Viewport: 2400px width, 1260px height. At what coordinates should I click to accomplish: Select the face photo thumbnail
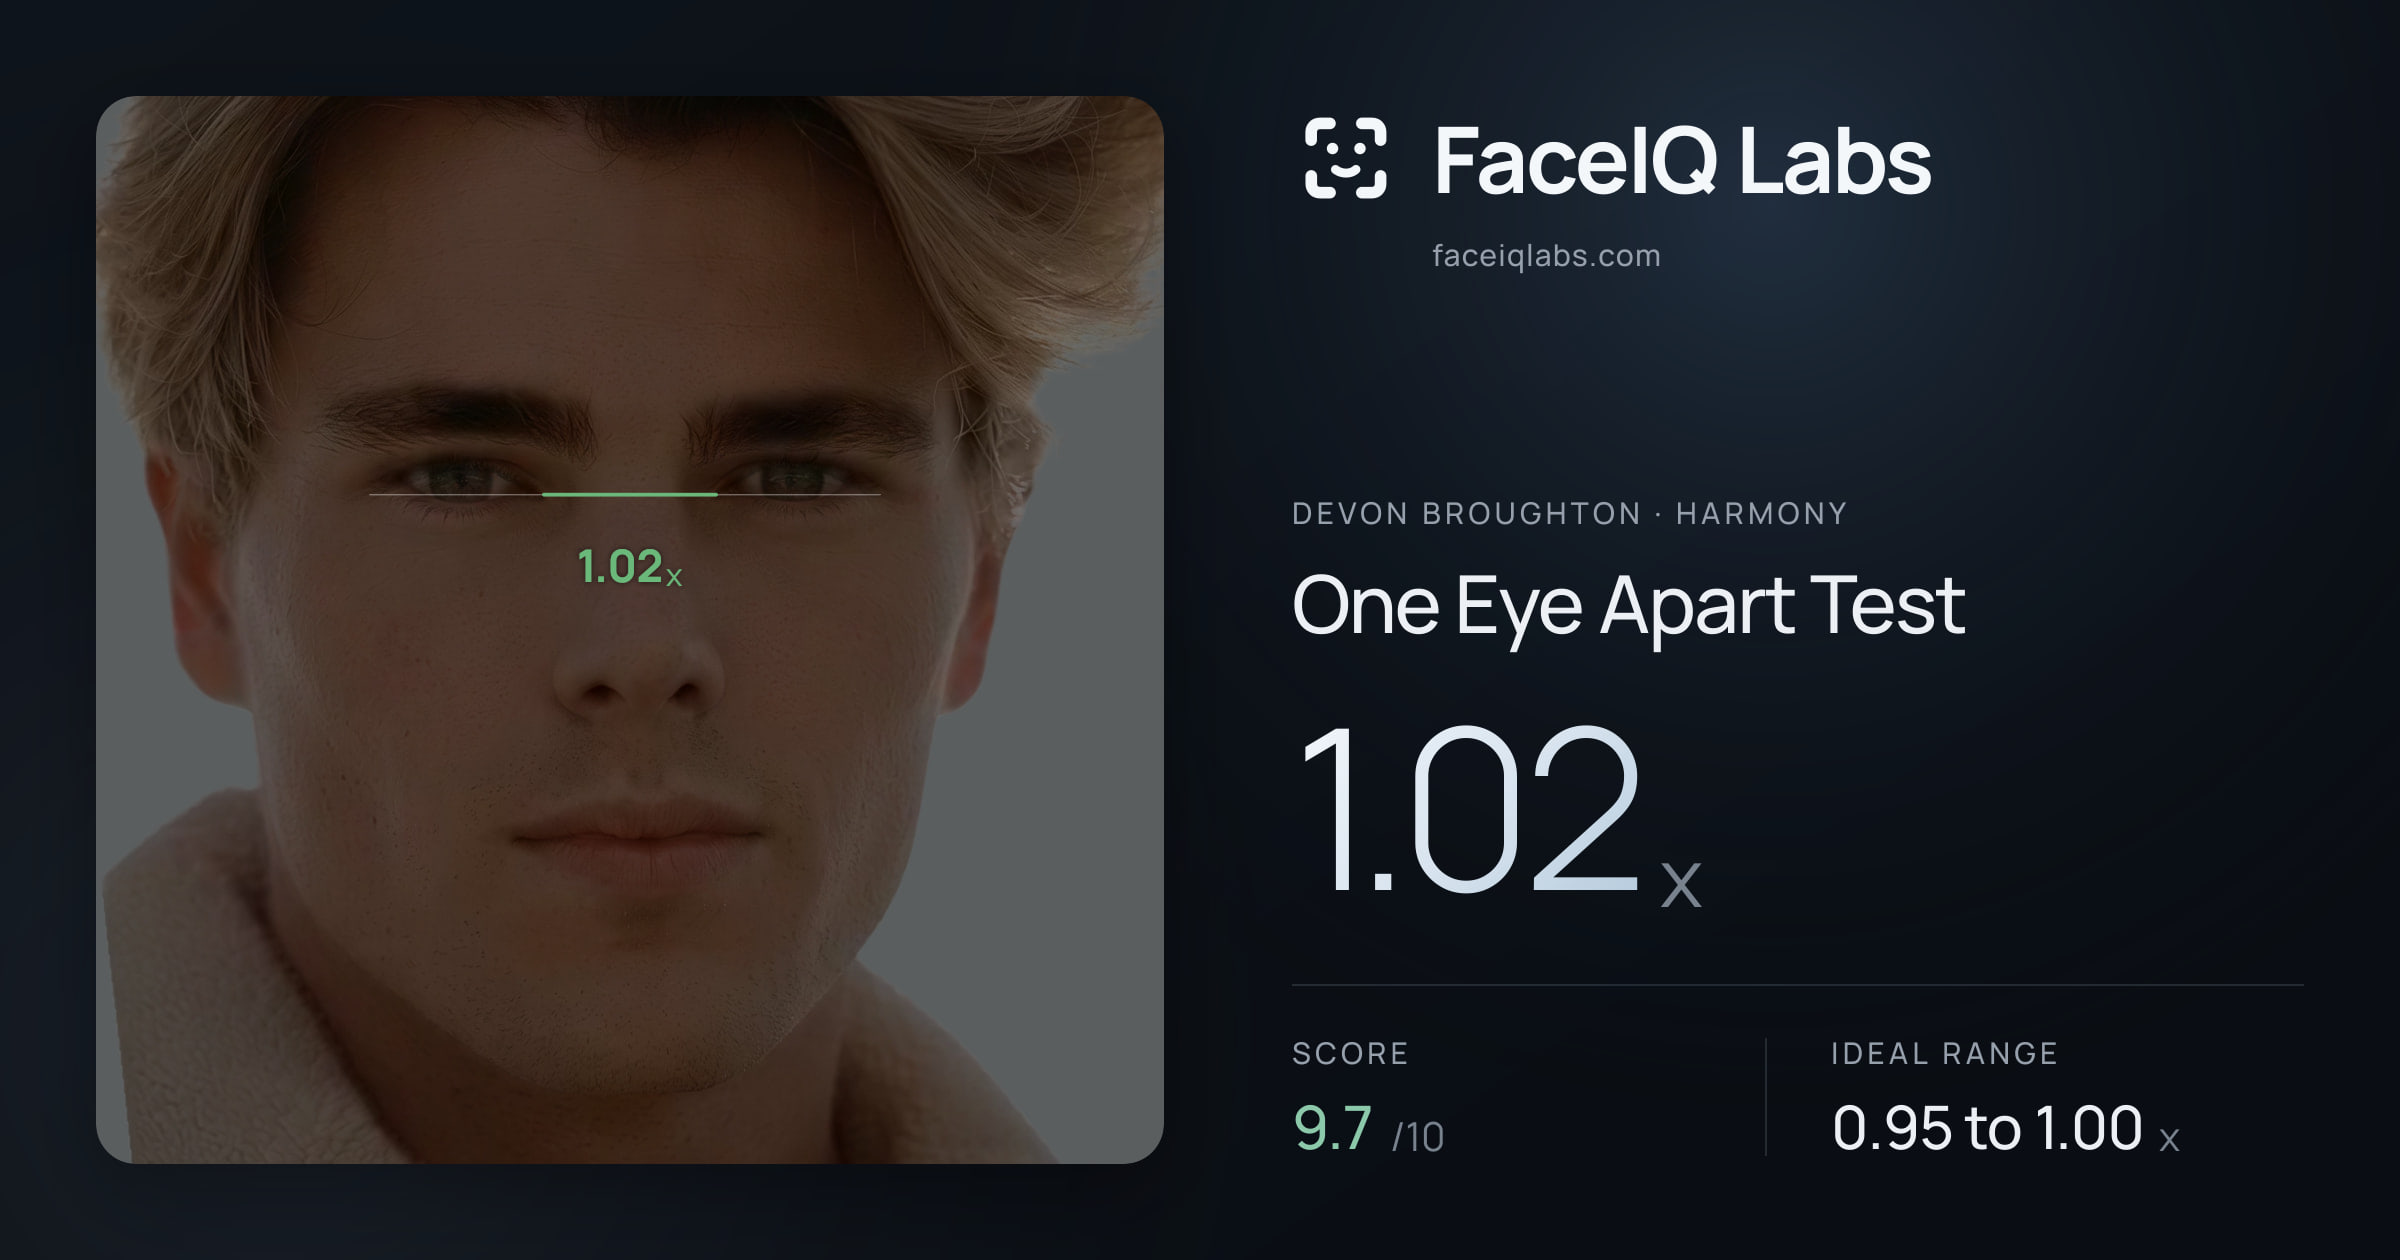click(x=630, y=630)
